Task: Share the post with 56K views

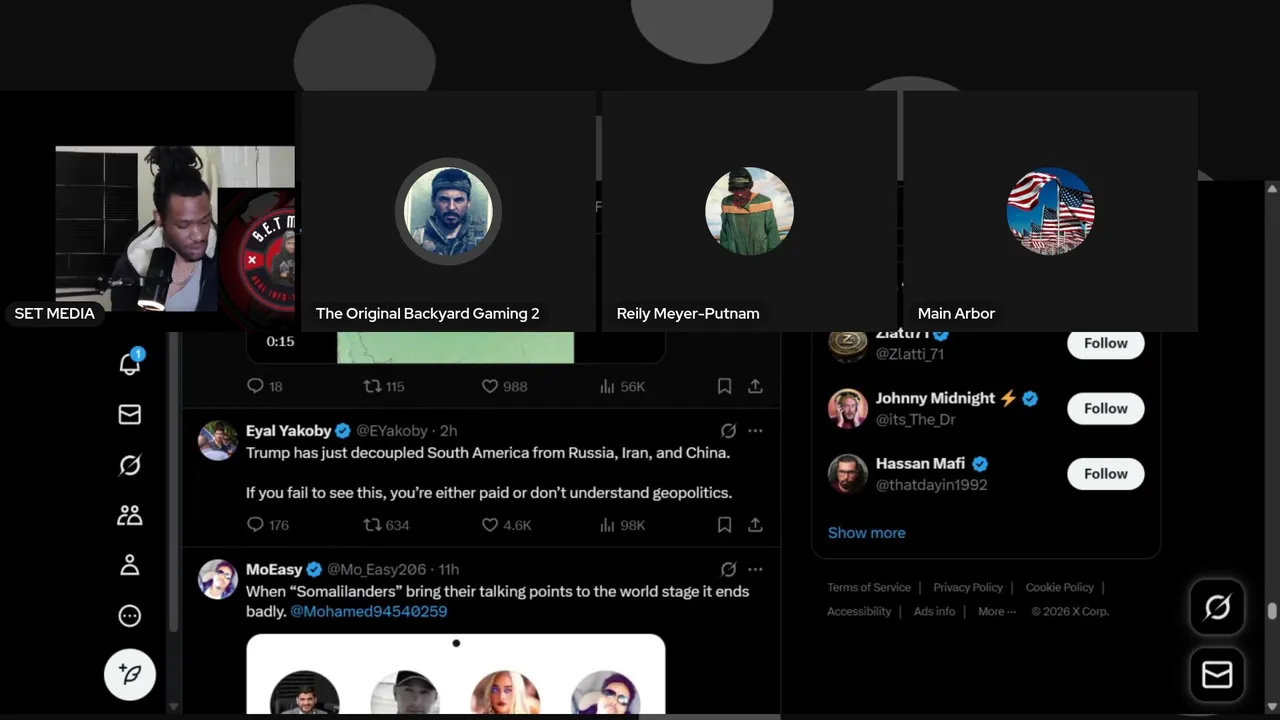Action: [755, 386]
